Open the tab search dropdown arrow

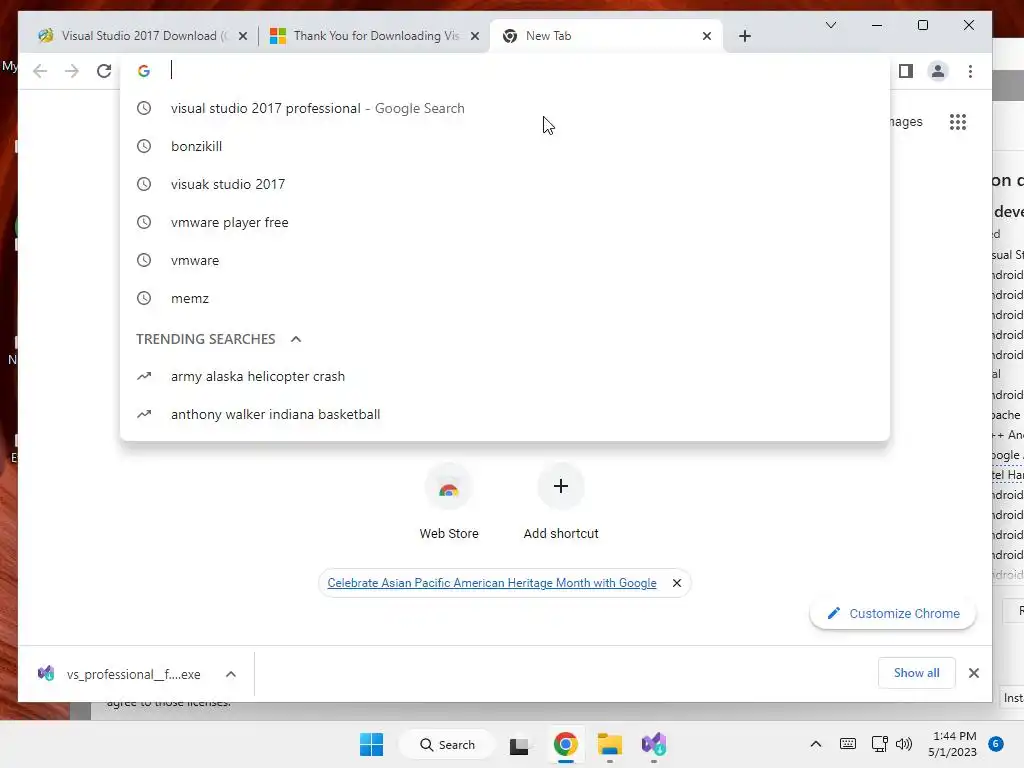tap(831, 25)
